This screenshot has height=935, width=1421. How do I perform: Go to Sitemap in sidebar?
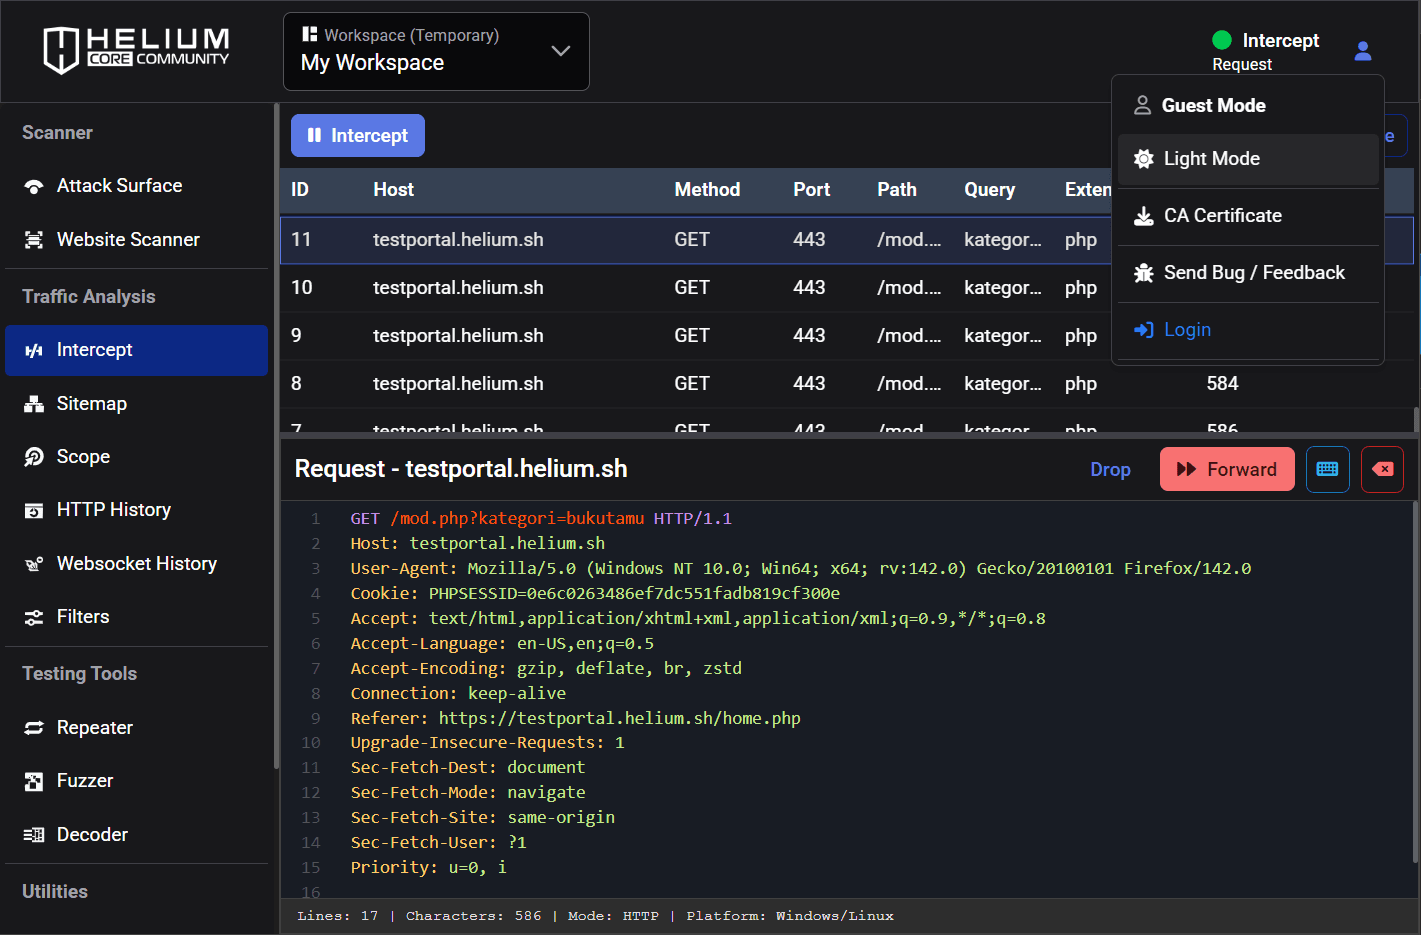point(91,404)
